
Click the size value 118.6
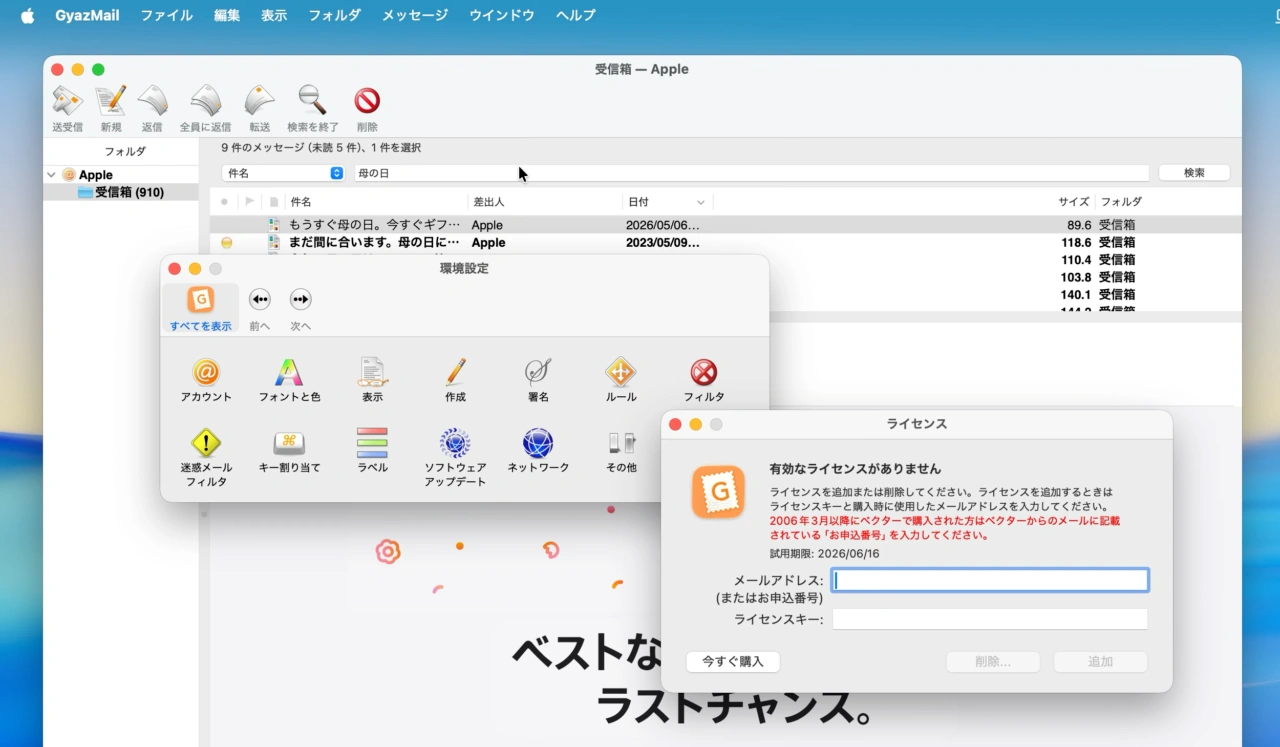(1076, 242)
